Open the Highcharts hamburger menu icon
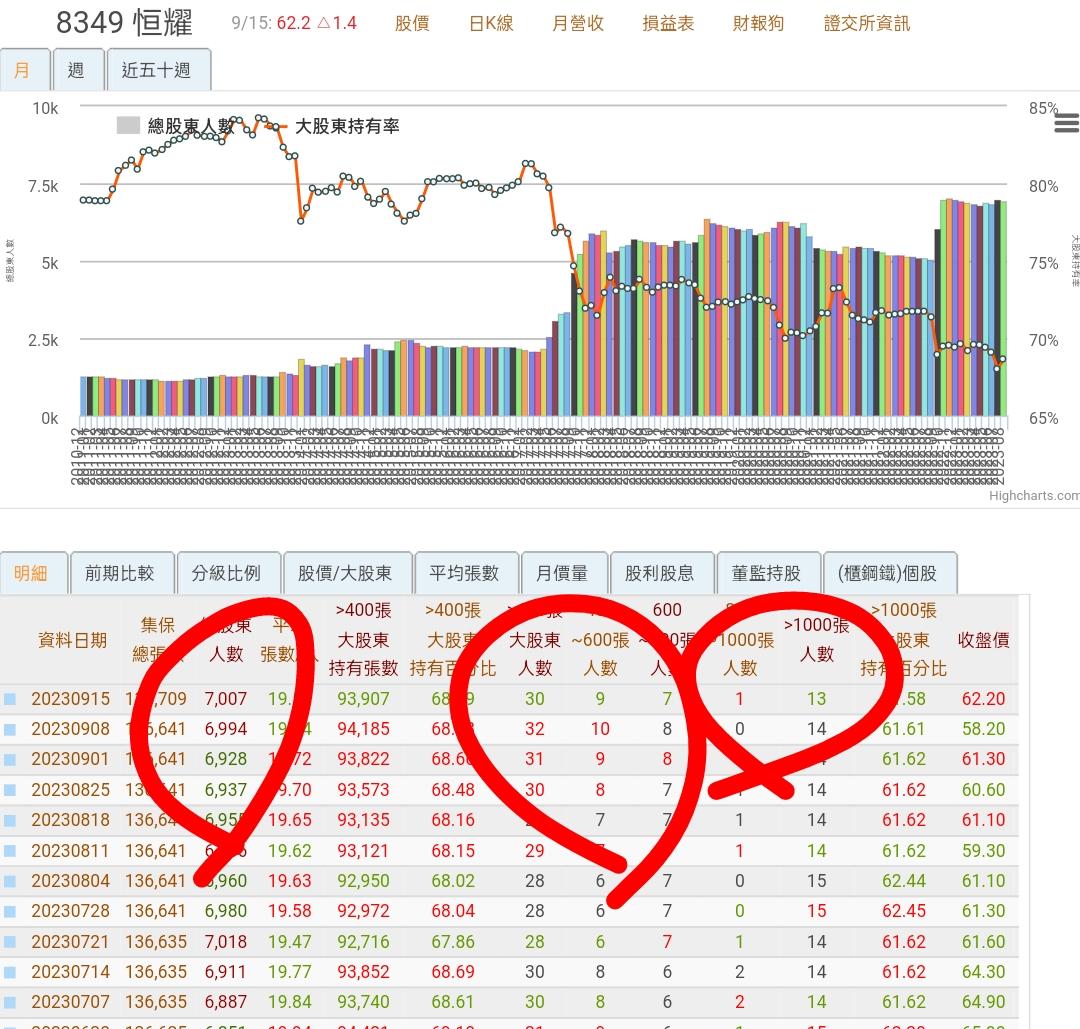1080x1029 pixels. 1066,123
